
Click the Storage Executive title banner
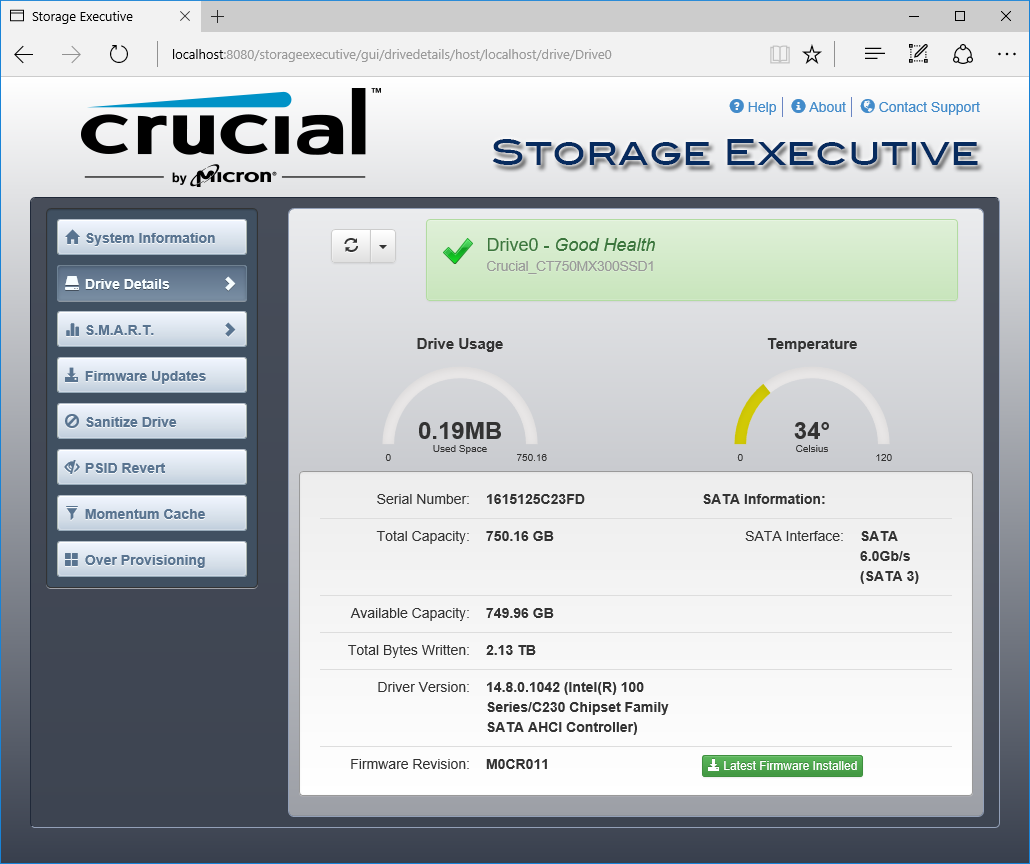click(736, 153)
